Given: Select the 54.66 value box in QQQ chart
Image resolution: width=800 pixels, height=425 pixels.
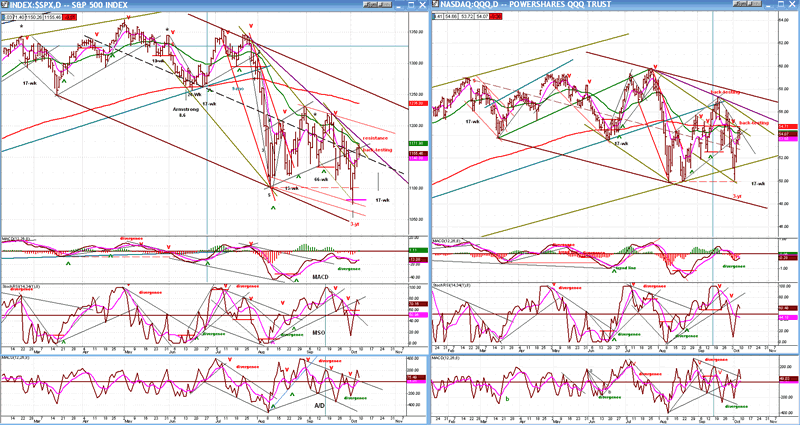Looking at the screenshot, I should 451,16.
